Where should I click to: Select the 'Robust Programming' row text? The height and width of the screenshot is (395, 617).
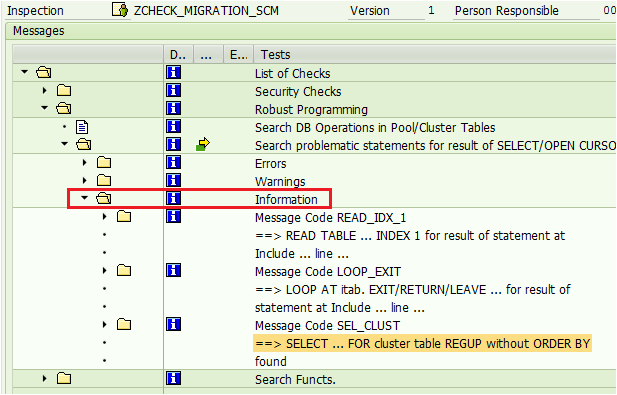tap(311, 110)
